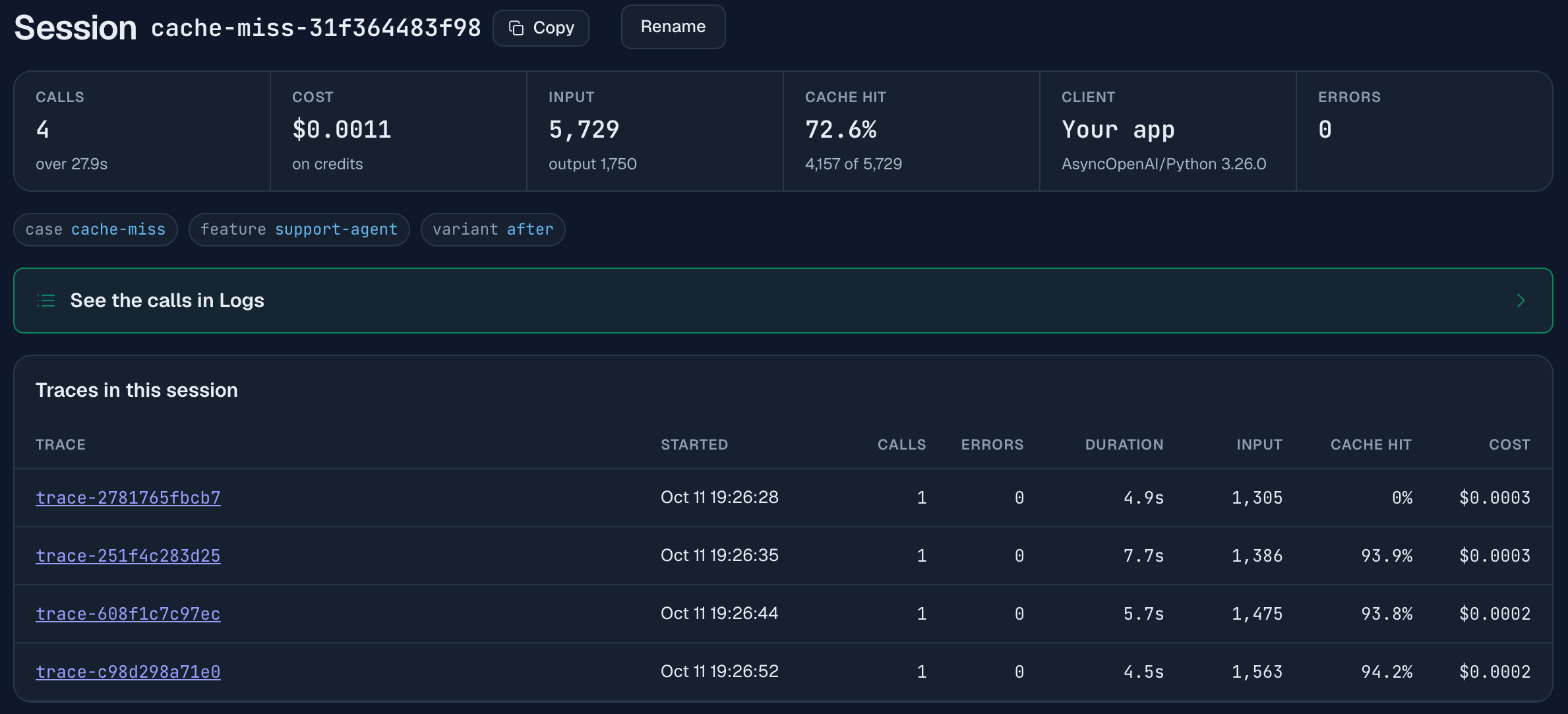Click the AsyncOpenAI/Python 3.26.0 text

(x=1164, y=164)
